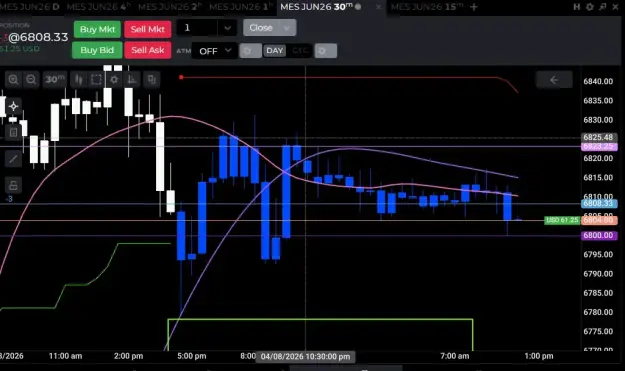Click the 6800.00 purple price label
The height and width of the screenshot is (371, 625).
click(599, 236)
